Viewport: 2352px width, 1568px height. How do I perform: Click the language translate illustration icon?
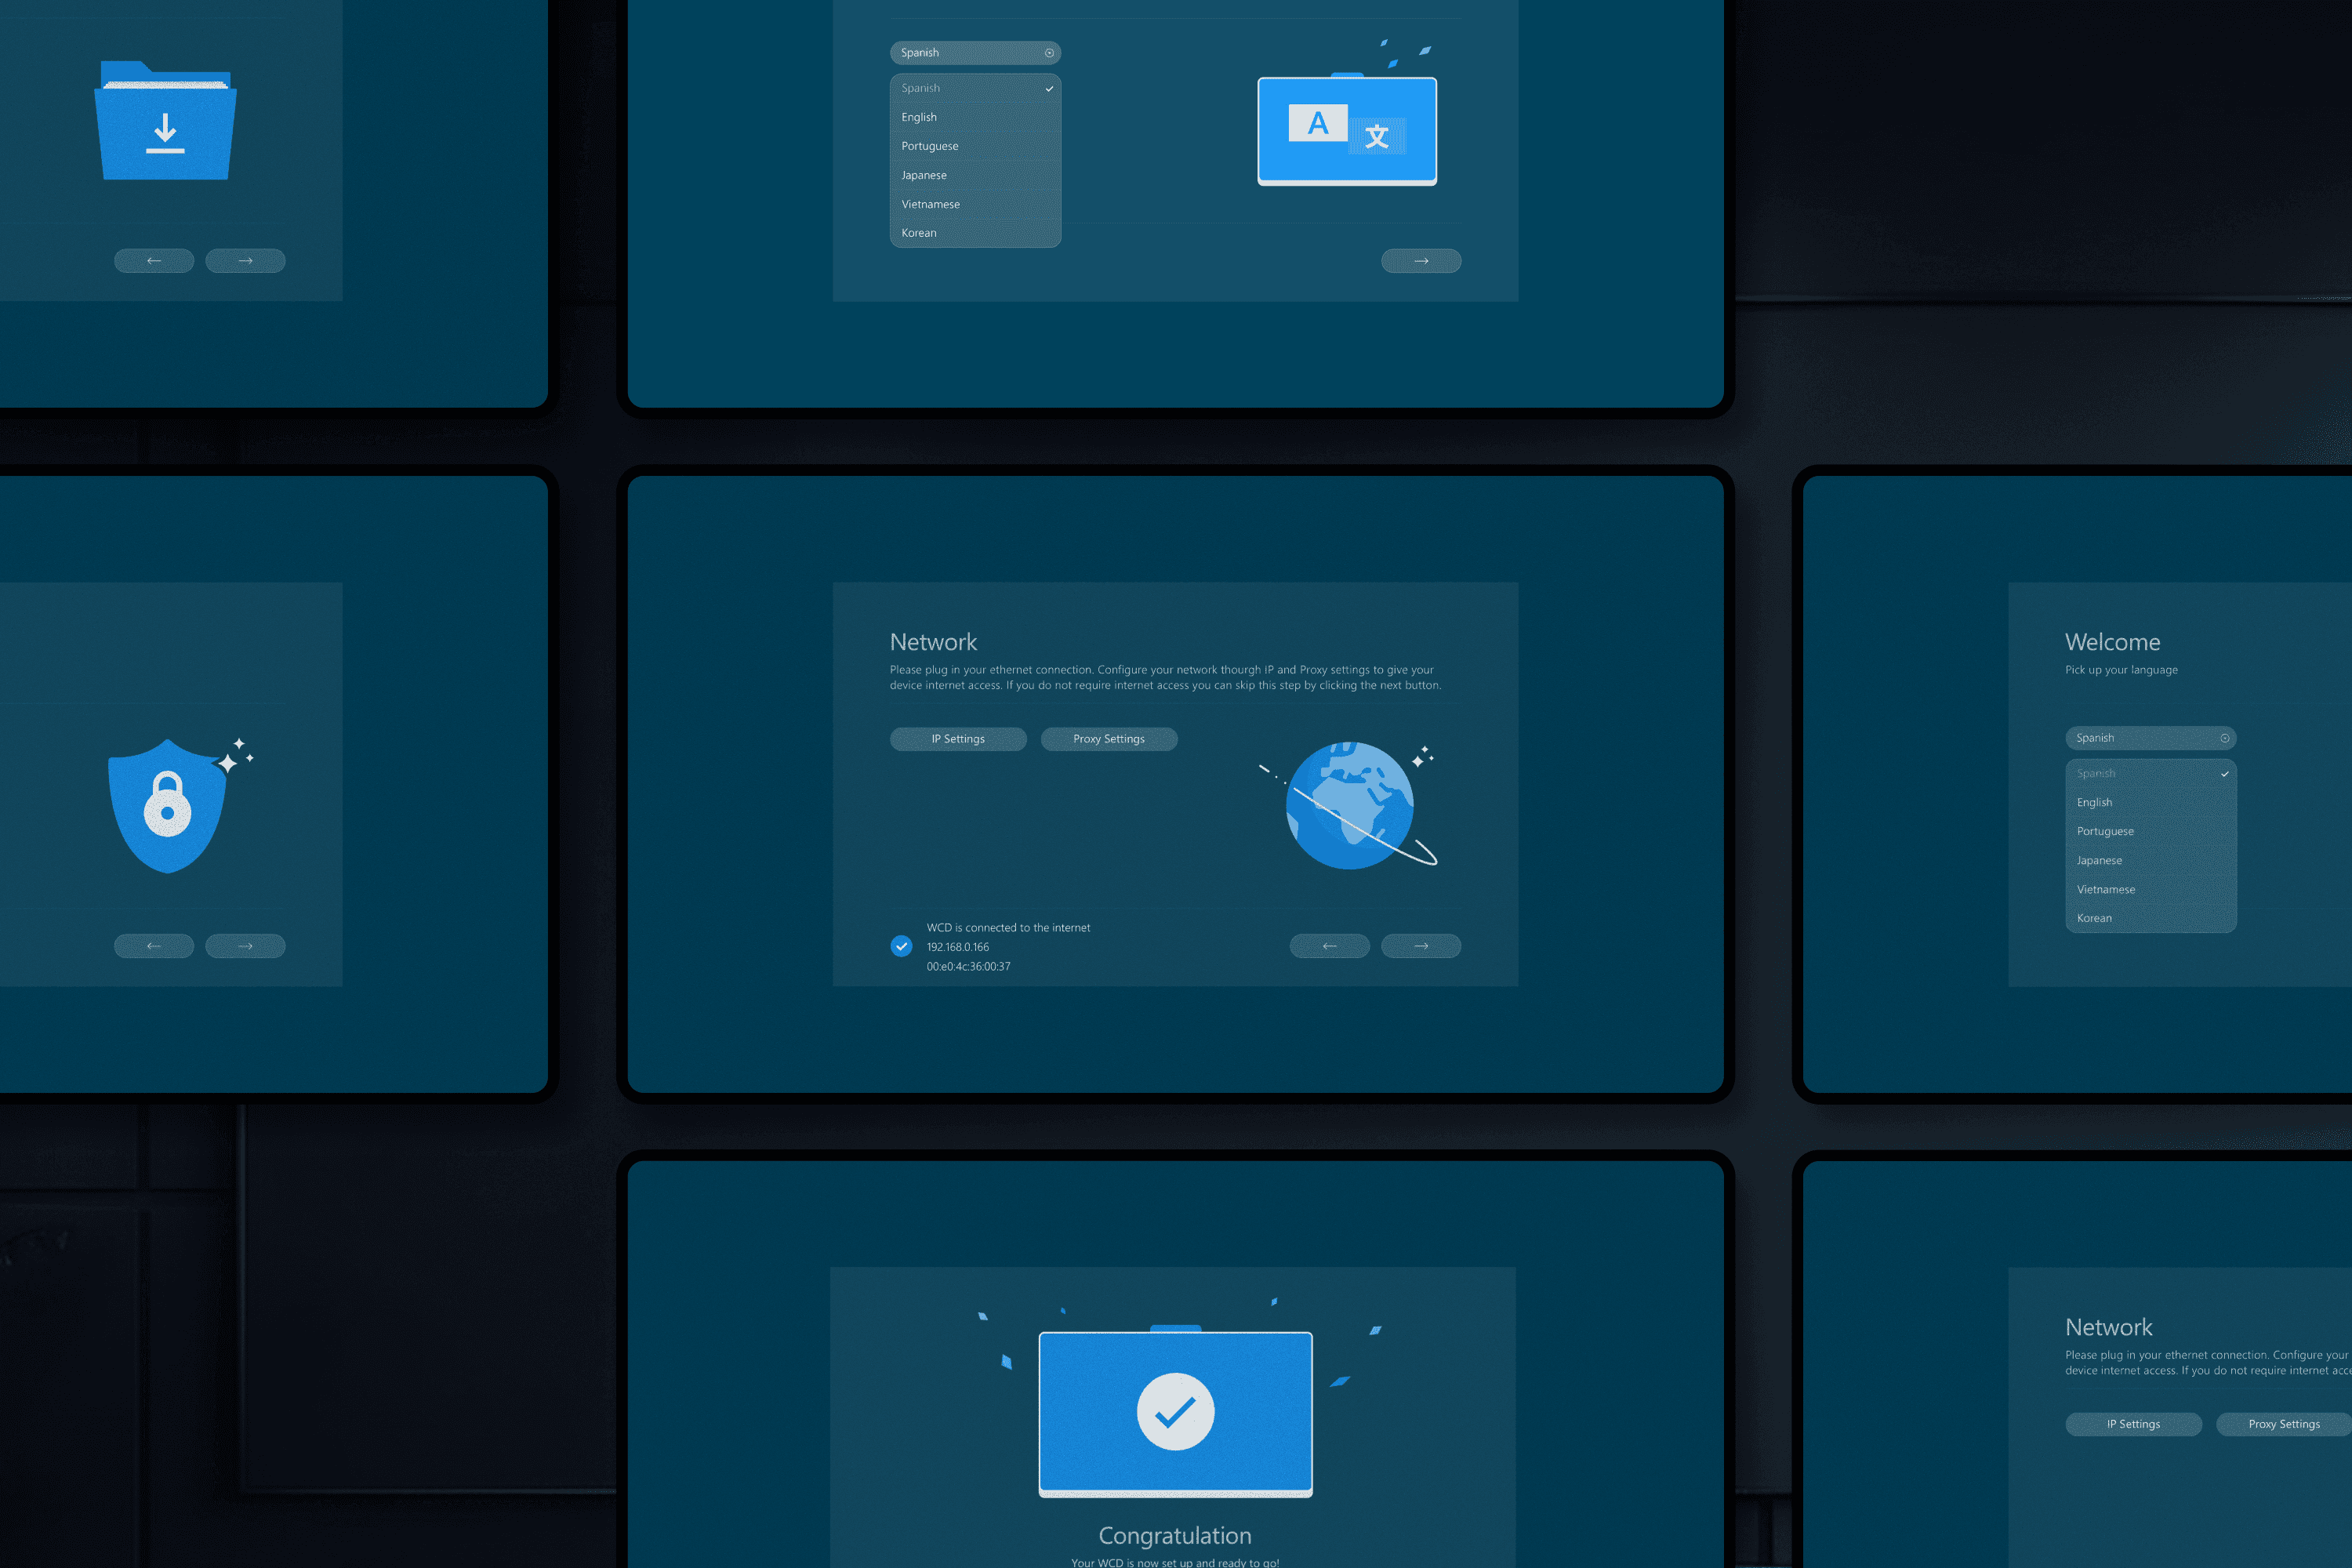pos(1346,130)
